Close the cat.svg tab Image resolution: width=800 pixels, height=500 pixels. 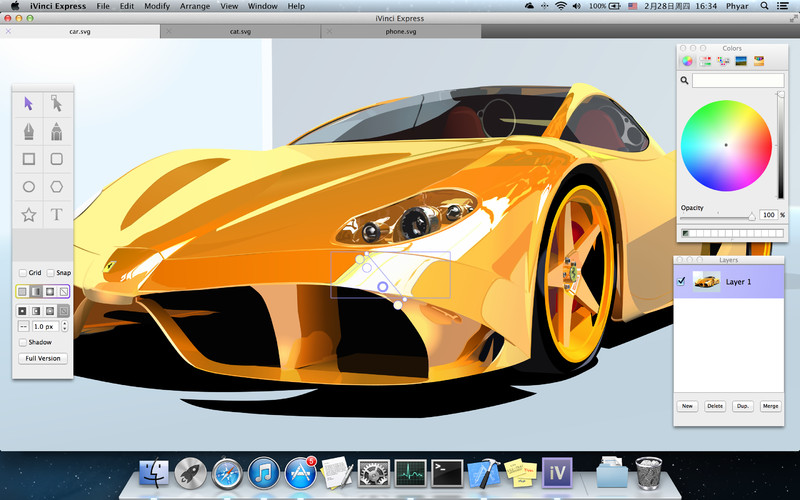[x=169, y=31]
